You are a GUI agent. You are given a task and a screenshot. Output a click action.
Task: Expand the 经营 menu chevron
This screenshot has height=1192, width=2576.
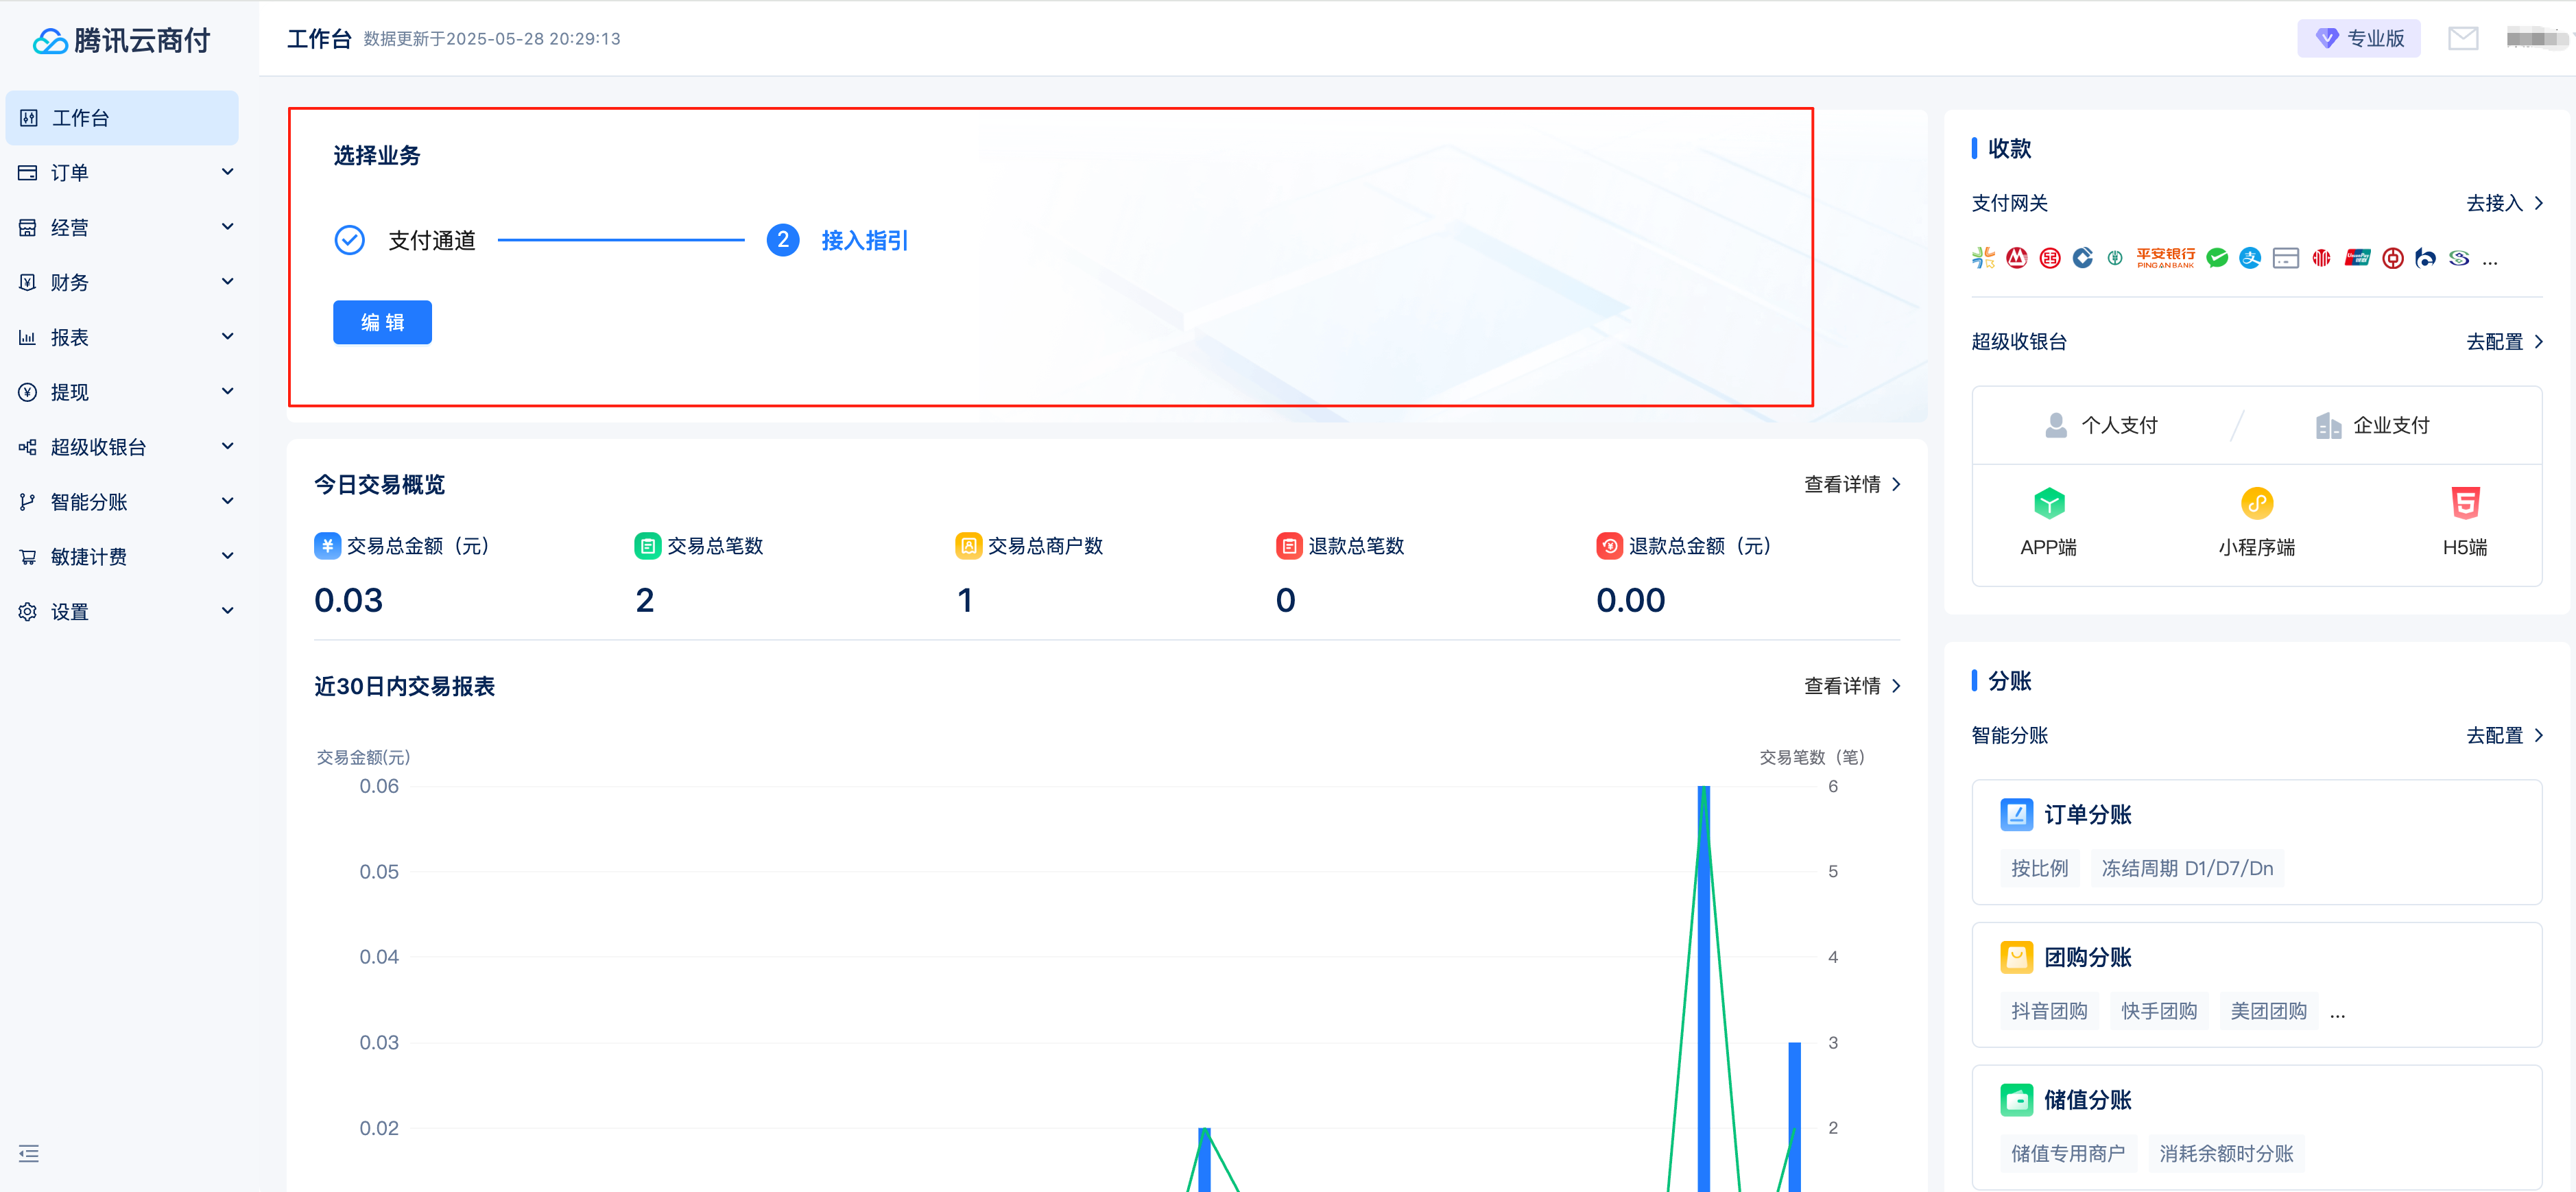tap(227, 227)
